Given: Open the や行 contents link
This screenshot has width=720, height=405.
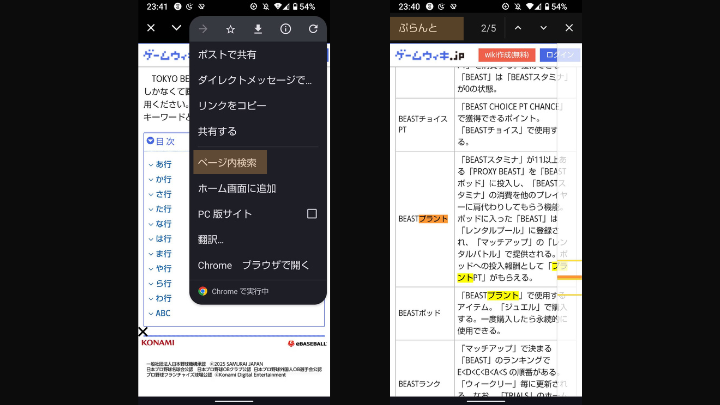Looking at the screenshot, I should (163, 268).
